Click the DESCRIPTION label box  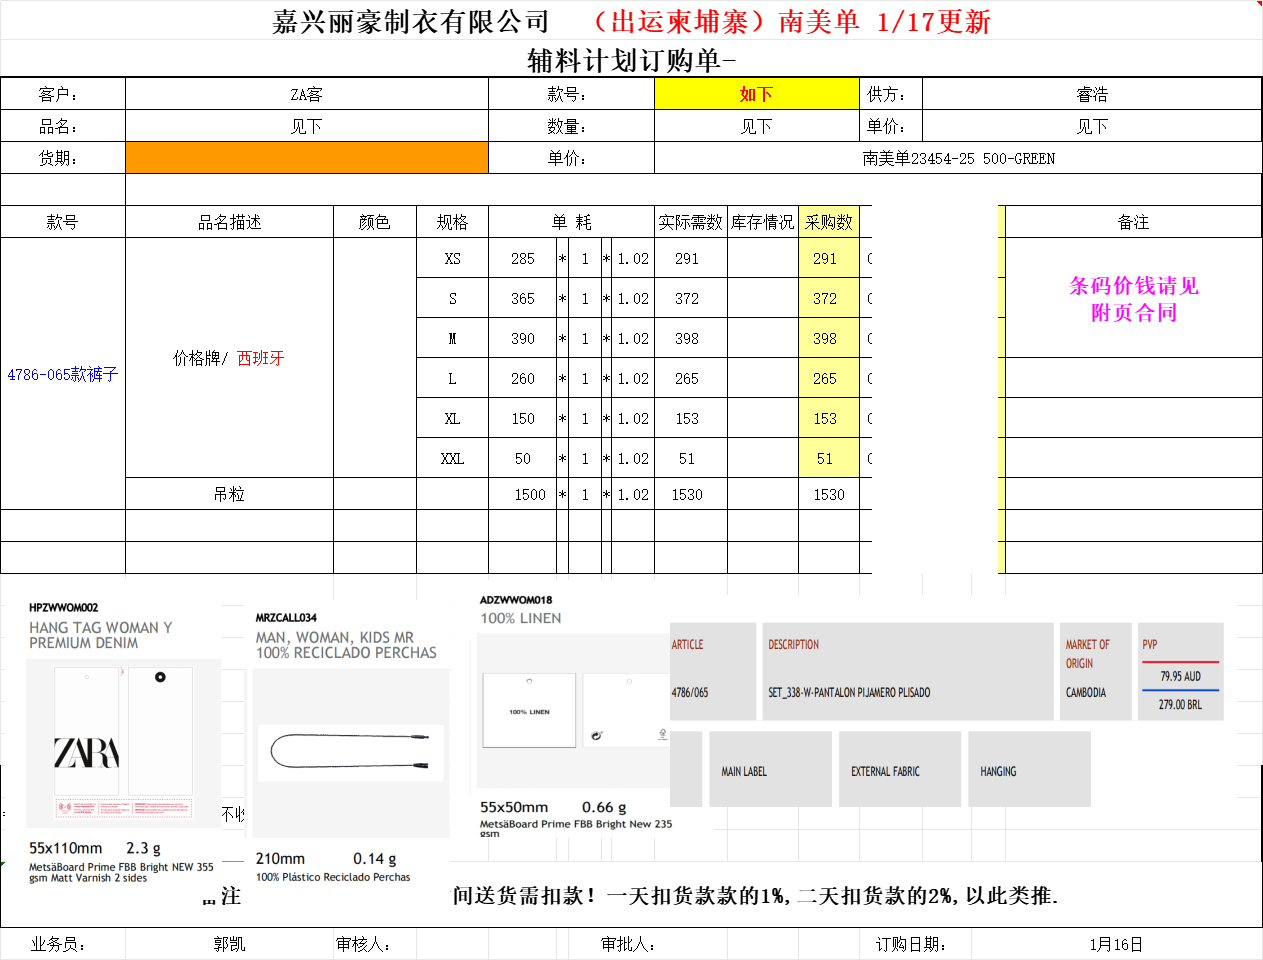[x=907, y=670]
